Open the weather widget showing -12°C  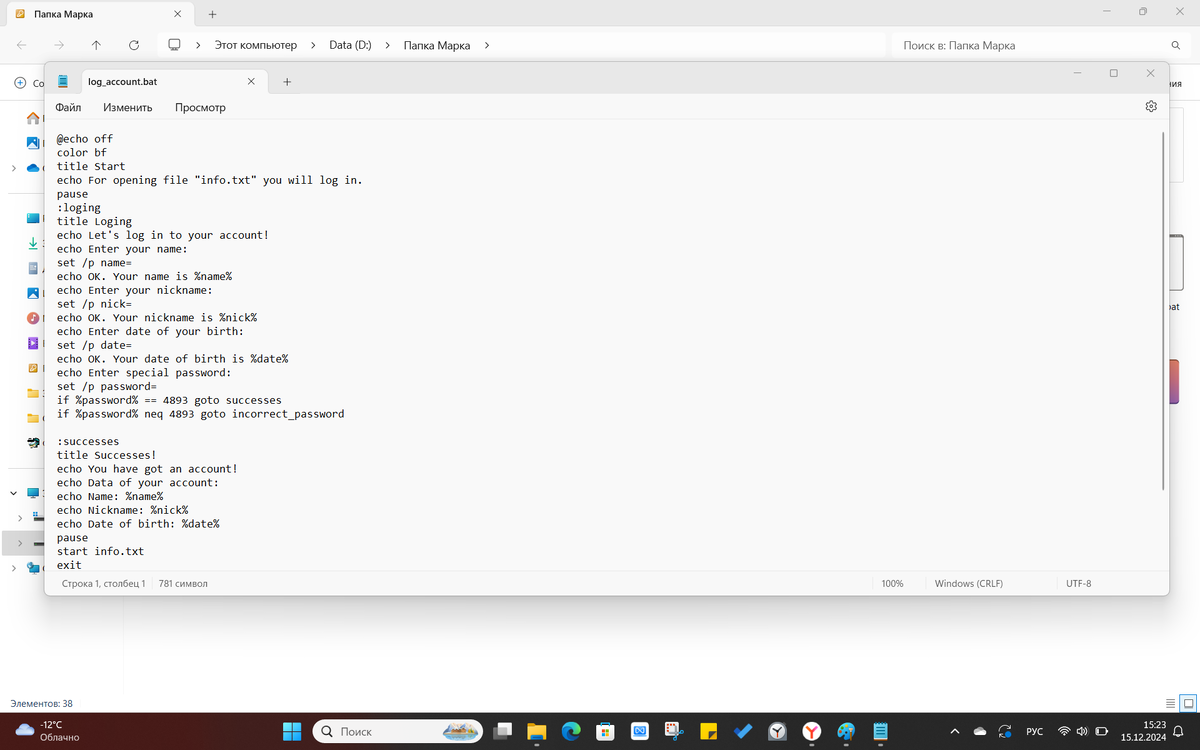pyautogui.click(x=50, y=731)
